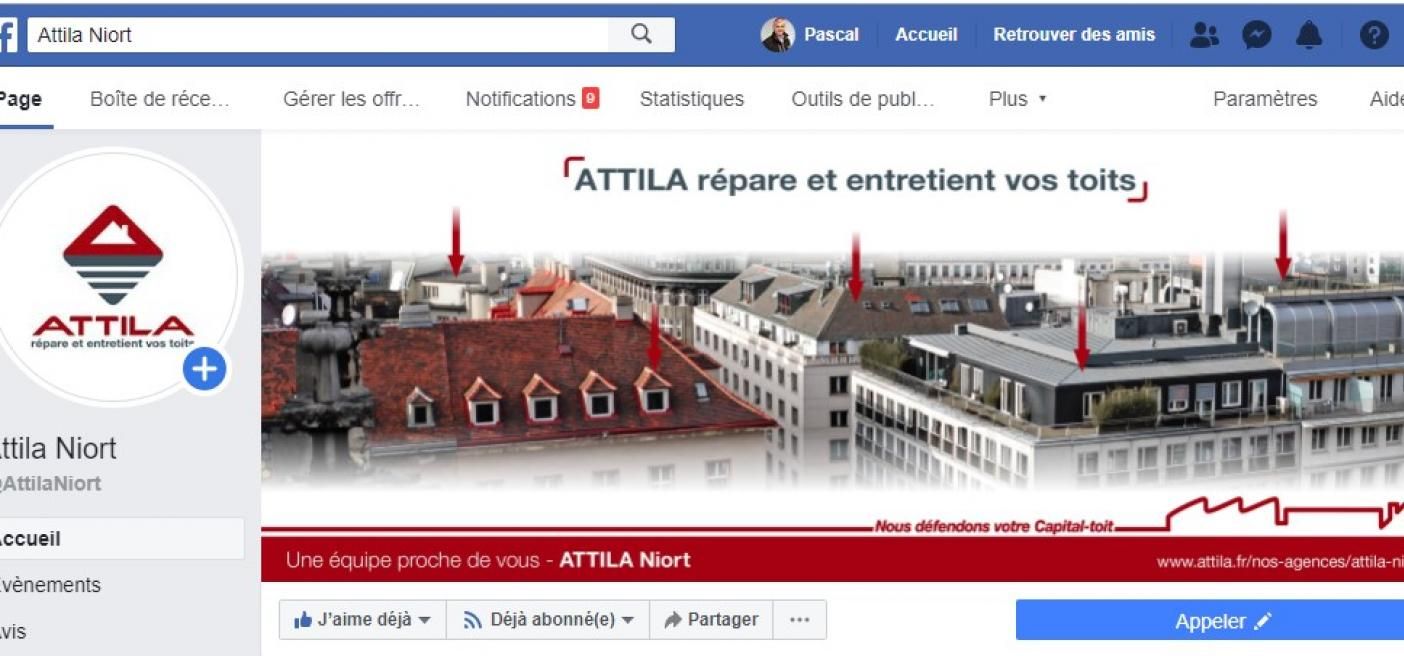Open the three dots more menu
Viewport: 1404px width, 656px height.
pyautogui.click(x=799, y=620)
